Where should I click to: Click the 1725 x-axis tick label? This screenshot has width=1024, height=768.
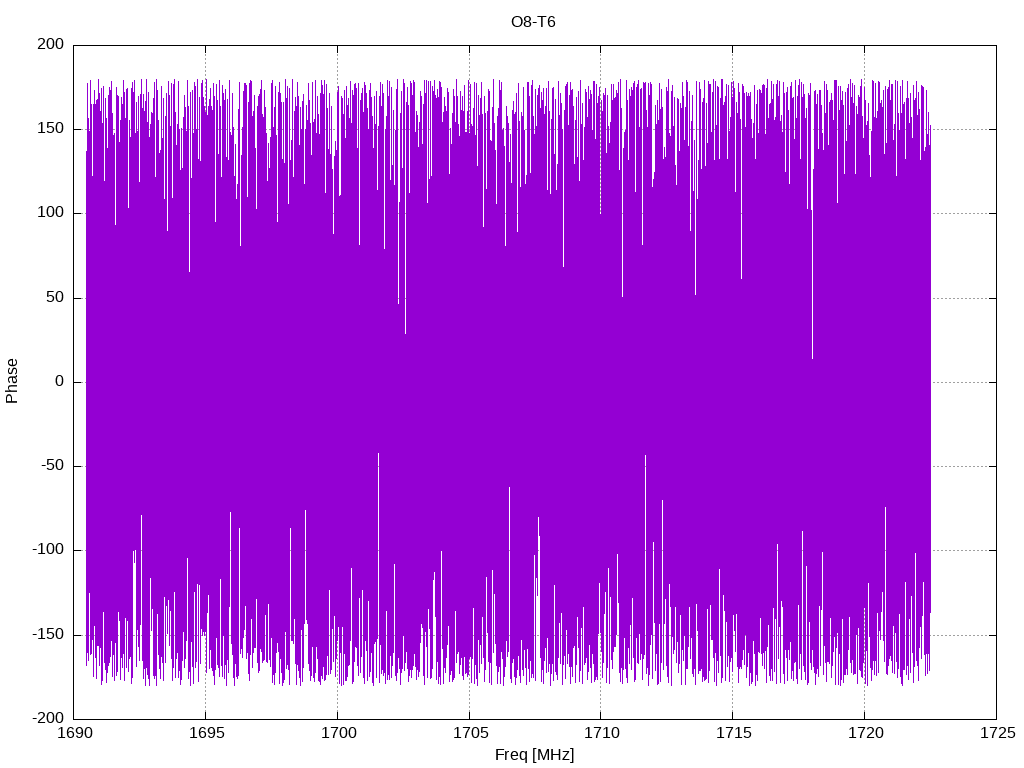click(x=997, y=733)
